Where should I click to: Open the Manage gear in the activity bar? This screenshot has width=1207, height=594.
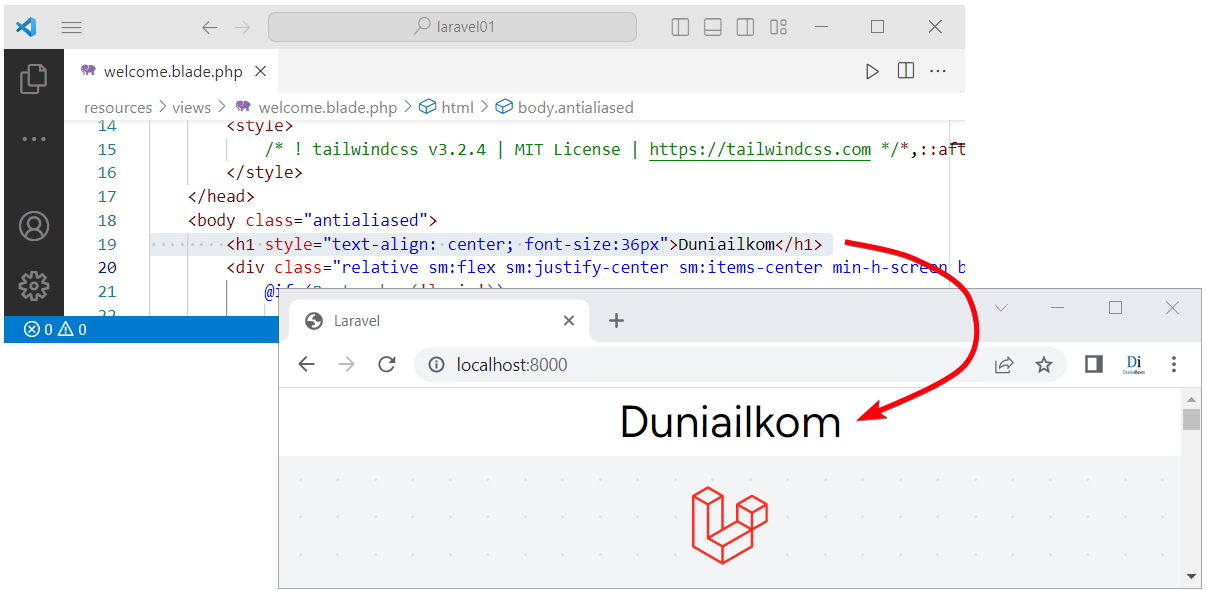[34, 286]
